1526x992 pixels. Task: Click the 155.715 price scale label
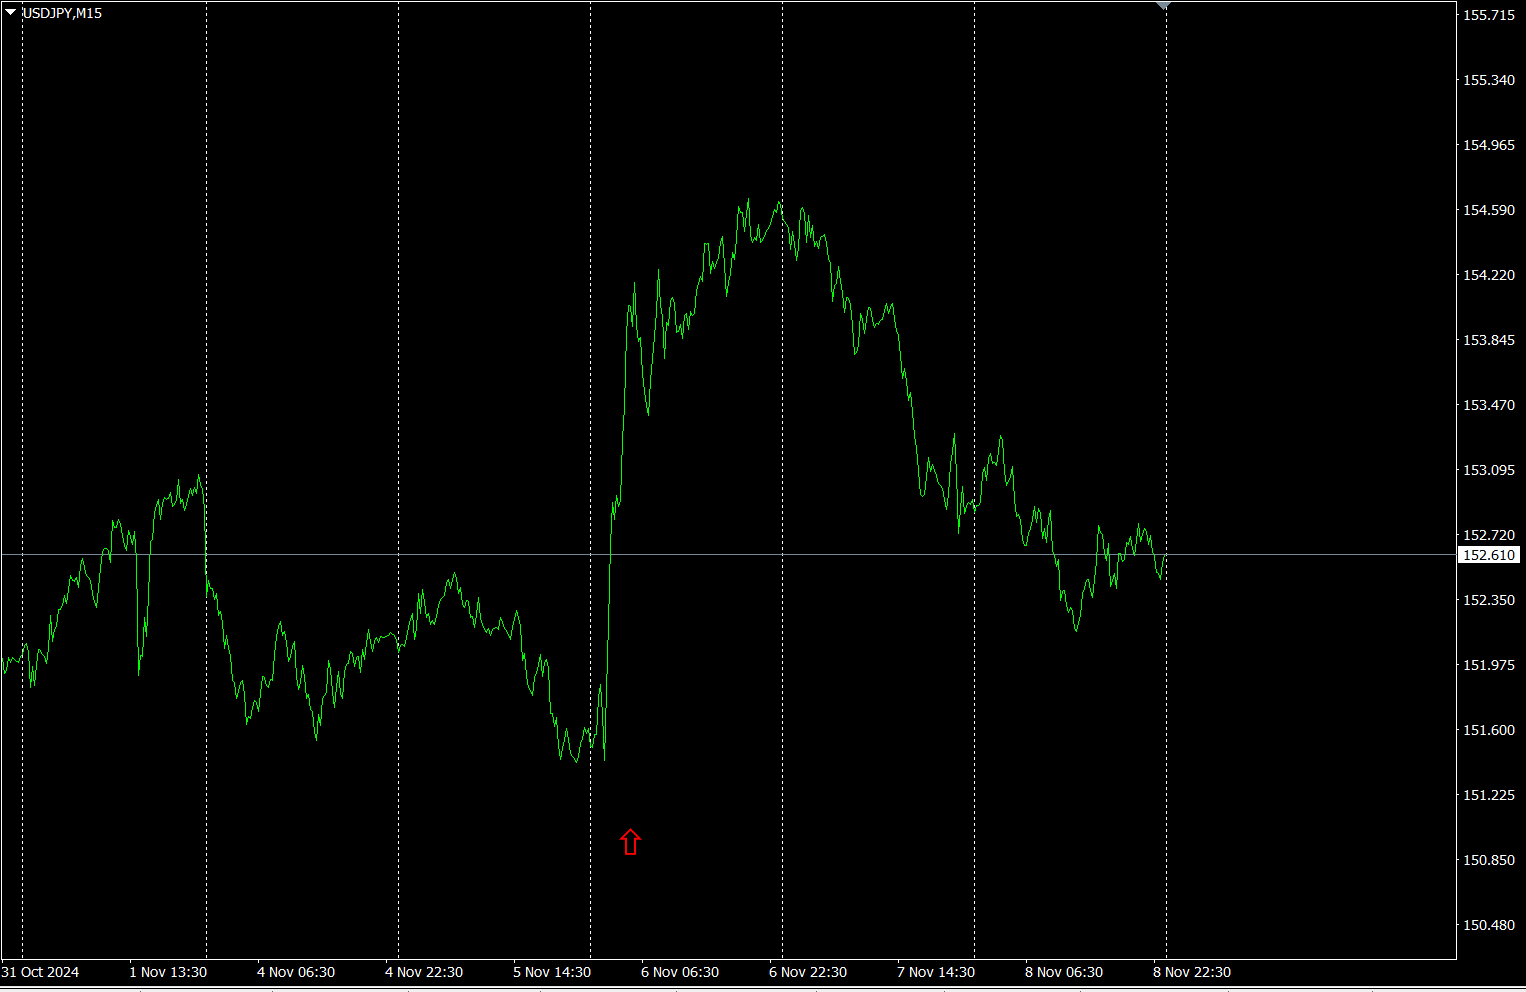(1489, 15)
